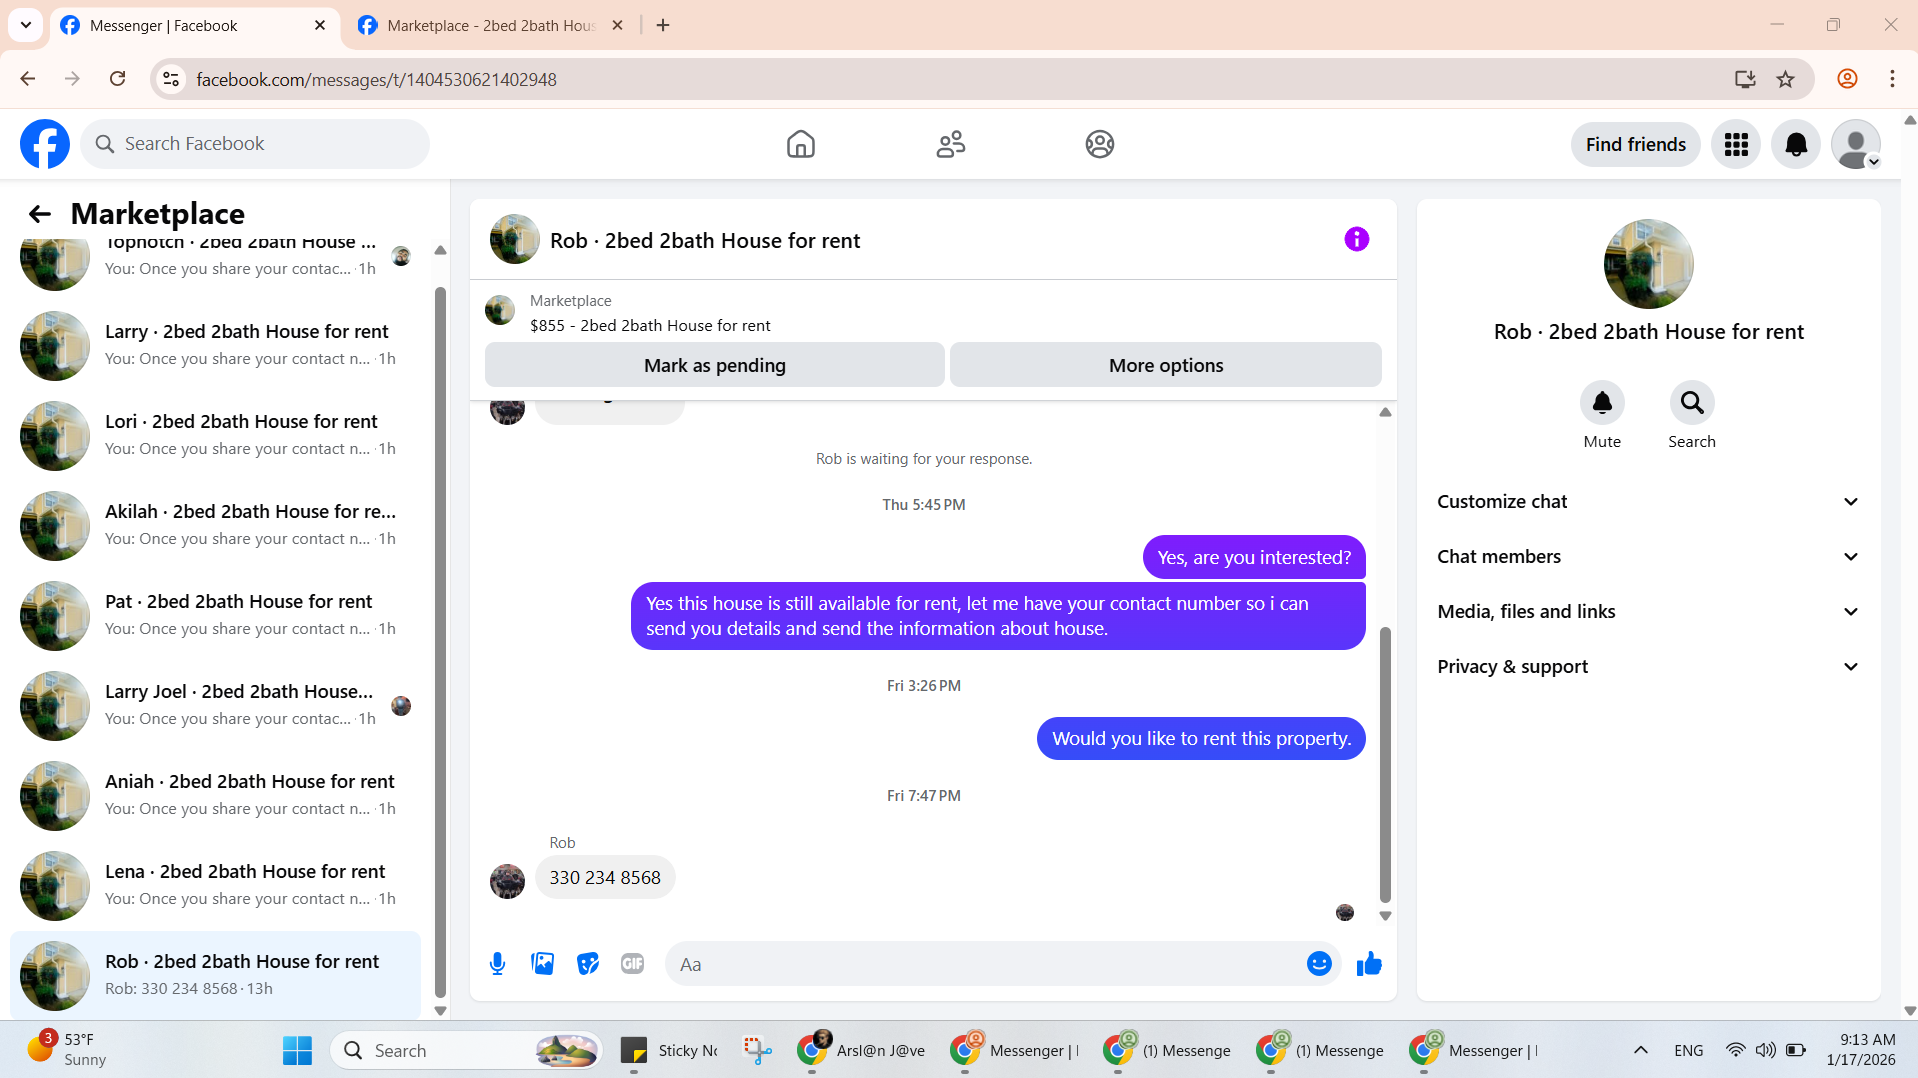1918x1078 pixels.
Task: Click the 330 234 8568 message bubble
Action: click(605, 878)
